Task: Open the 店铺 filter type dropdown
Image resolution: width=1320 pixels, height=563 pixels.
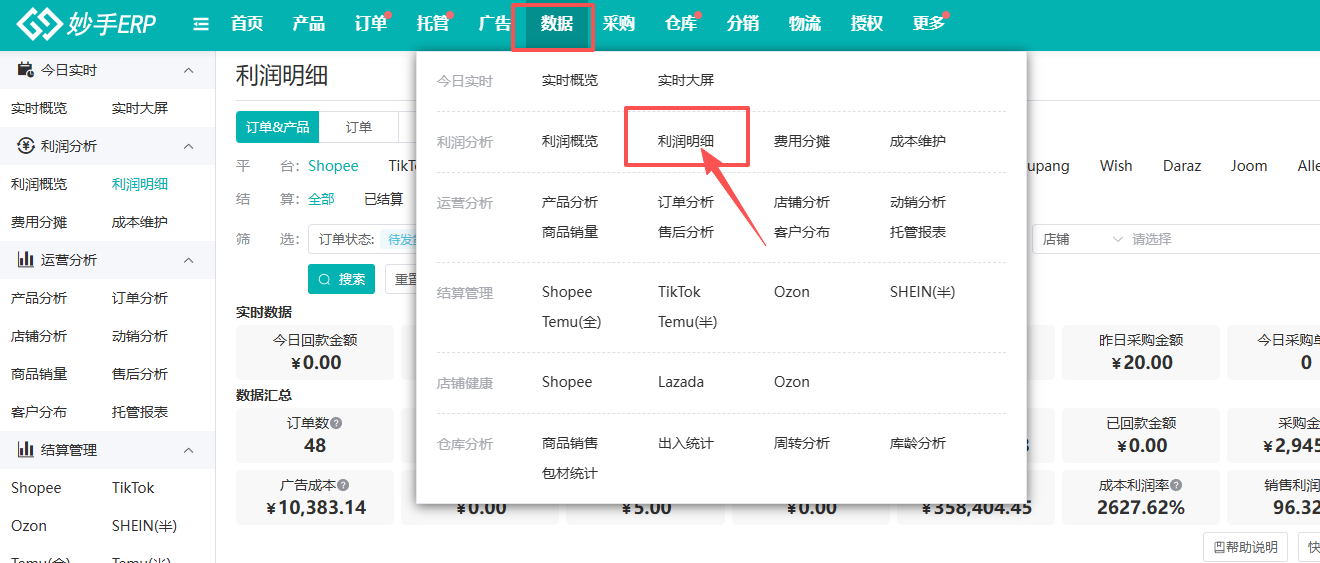Action: tap(1083, 239)
